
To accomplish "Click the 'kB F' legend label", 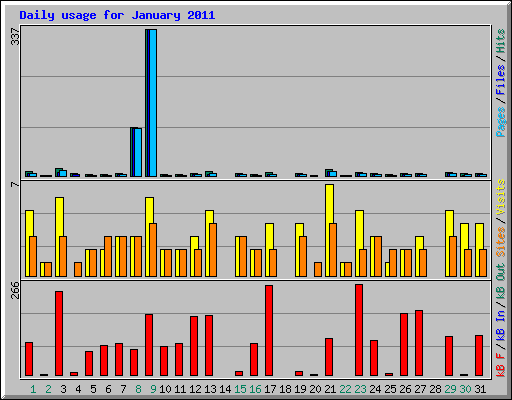I will (x=501, y=365).
